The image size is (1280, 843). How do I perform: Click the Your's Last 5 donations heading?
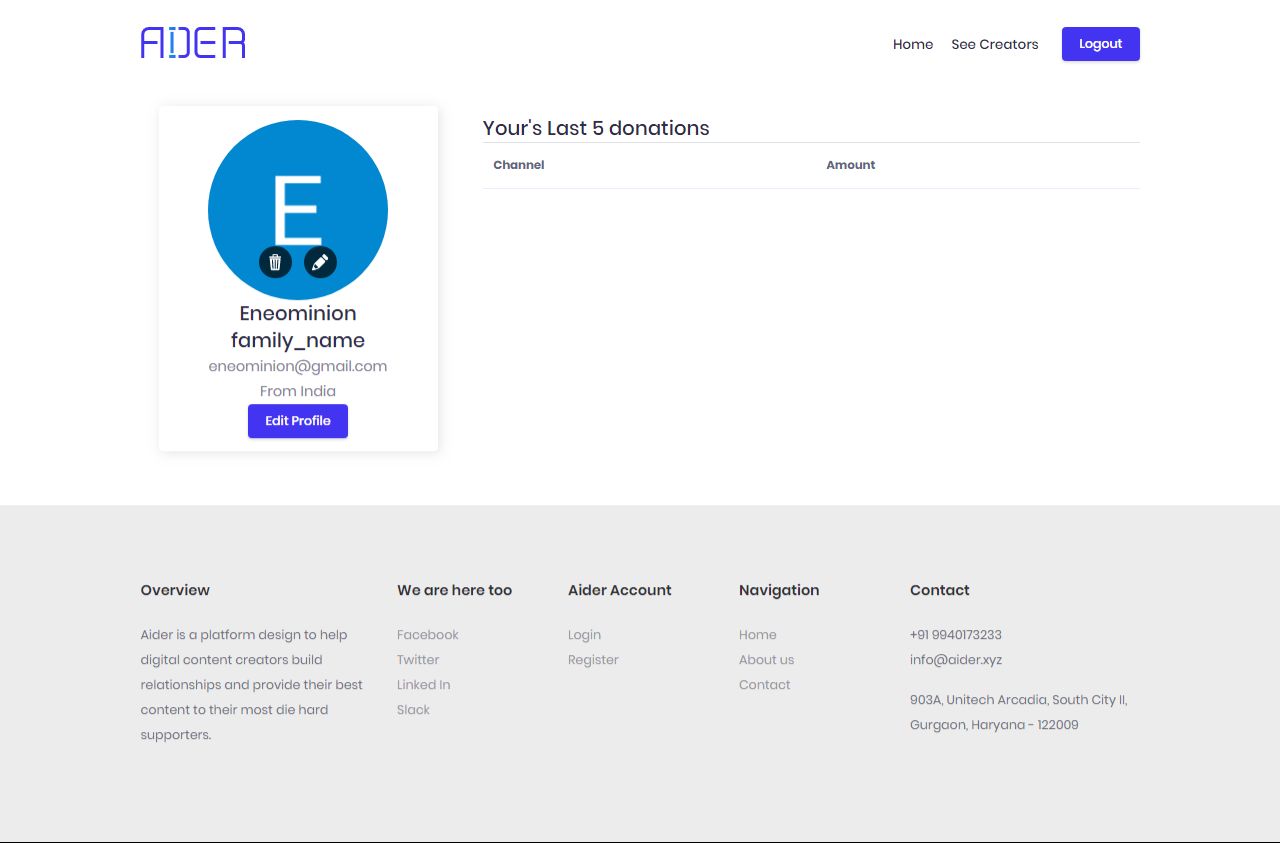pyautogui.click(x=596, y=128)
